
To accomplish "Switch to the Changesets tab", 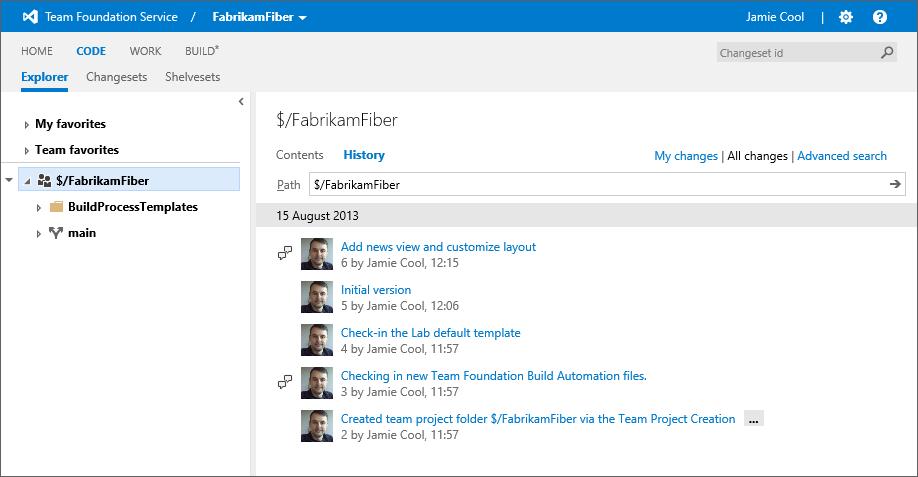I will point(117,77).
